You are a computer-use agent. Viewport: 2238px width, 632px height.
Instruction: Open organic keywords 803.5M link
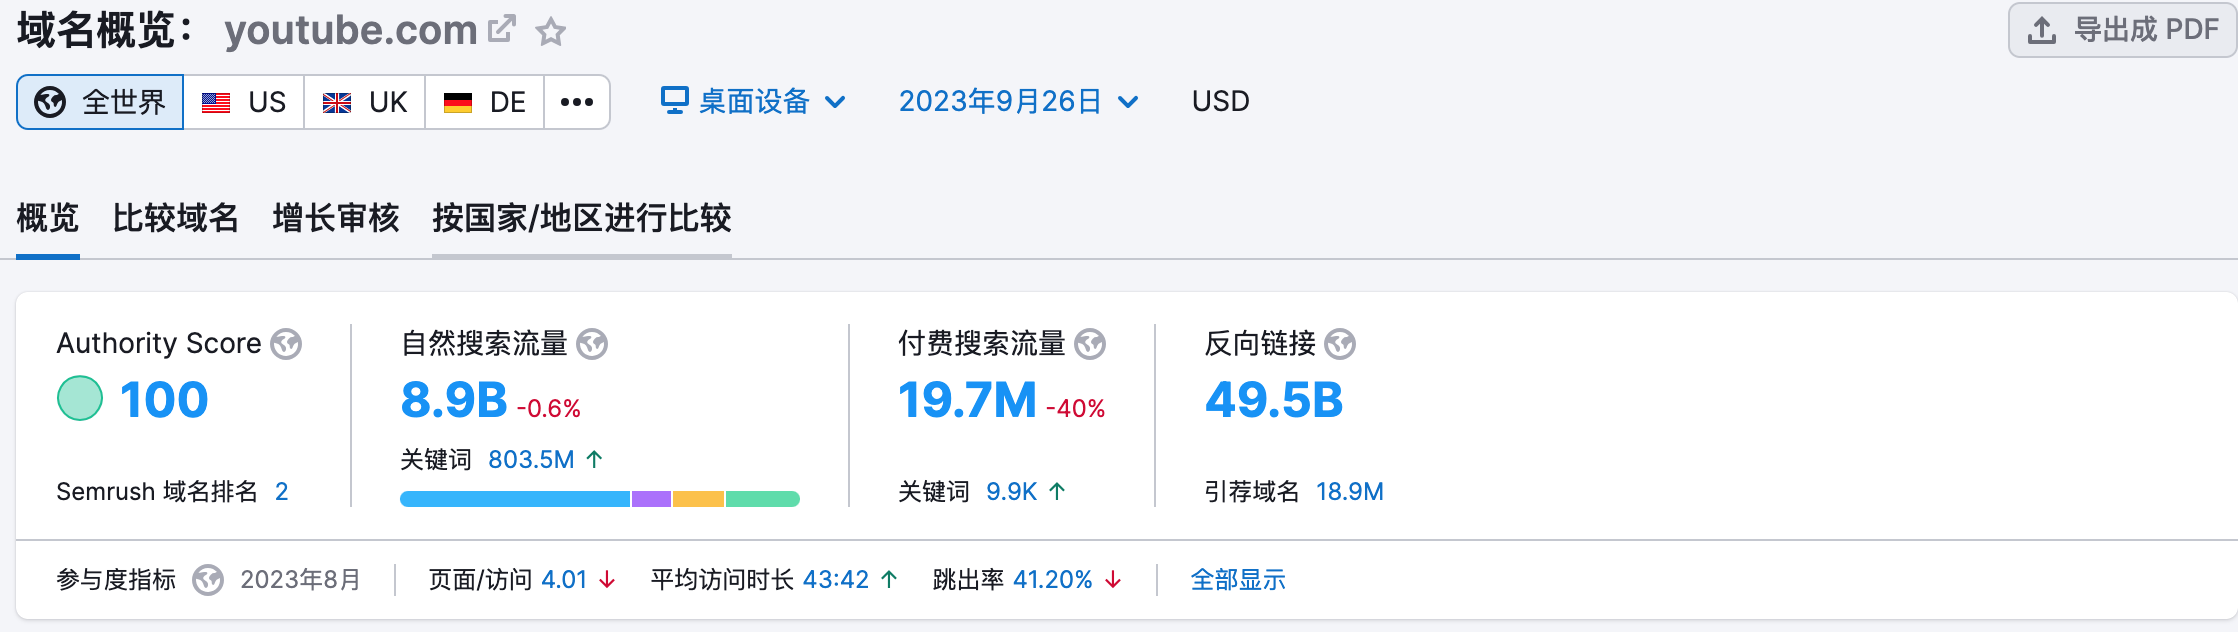pyautogui.click(x=531, y=459)
